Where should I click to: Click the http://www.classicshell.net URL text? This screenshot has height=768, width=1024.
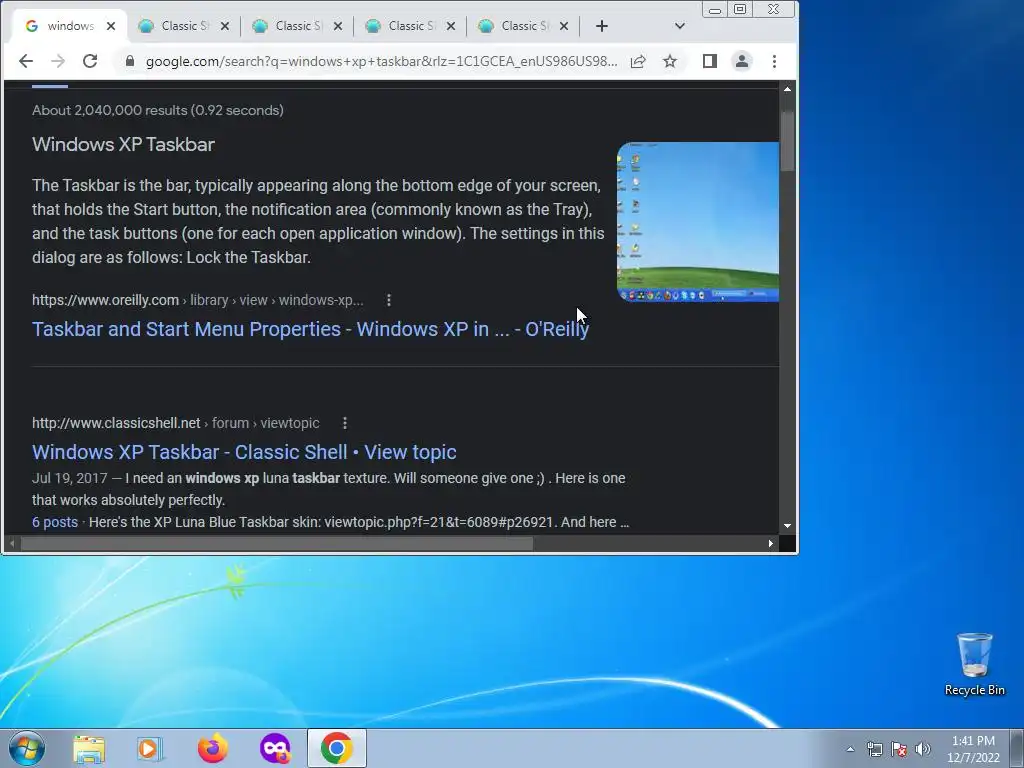click(x=116, y=423)
